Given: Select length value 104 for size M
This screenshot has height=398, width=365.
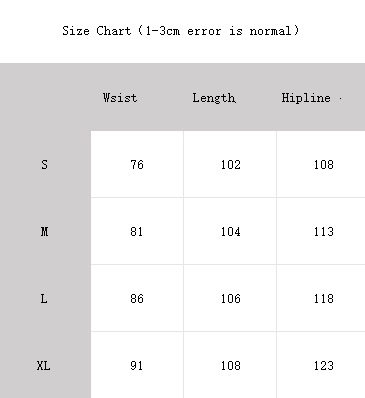Looking at the screenshot, I should point(231,232).
